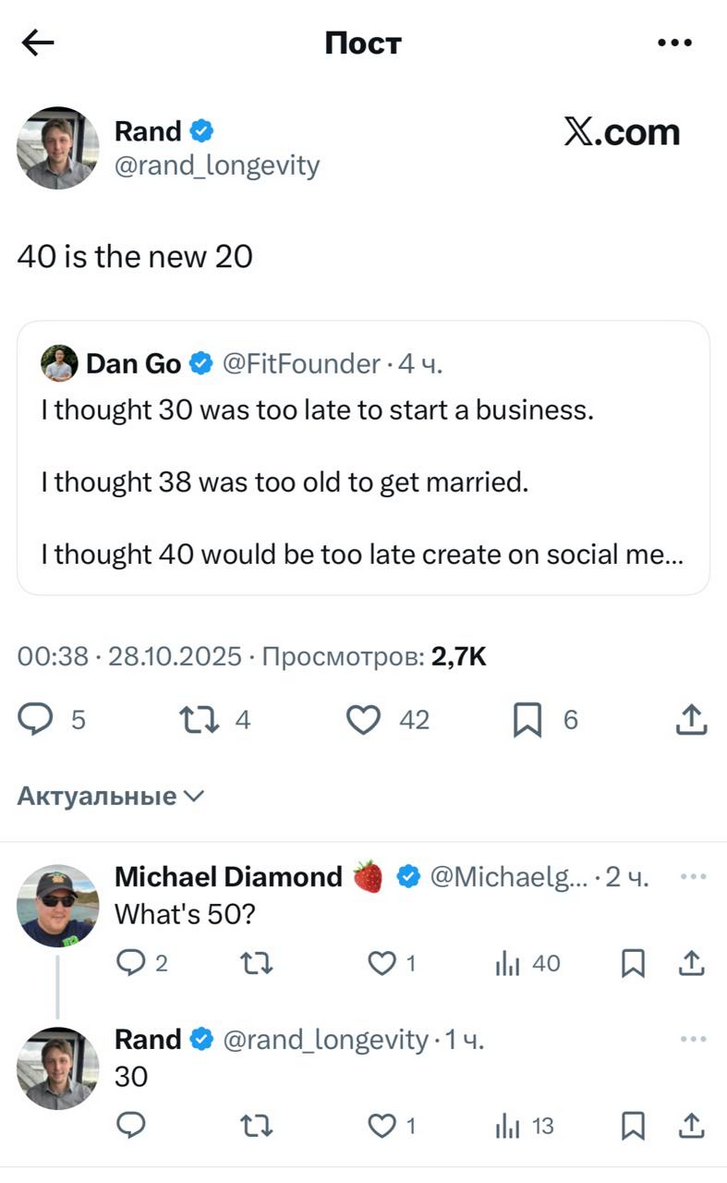Tap the back arrow icon

pyautogui.click(x=37, y=43)
